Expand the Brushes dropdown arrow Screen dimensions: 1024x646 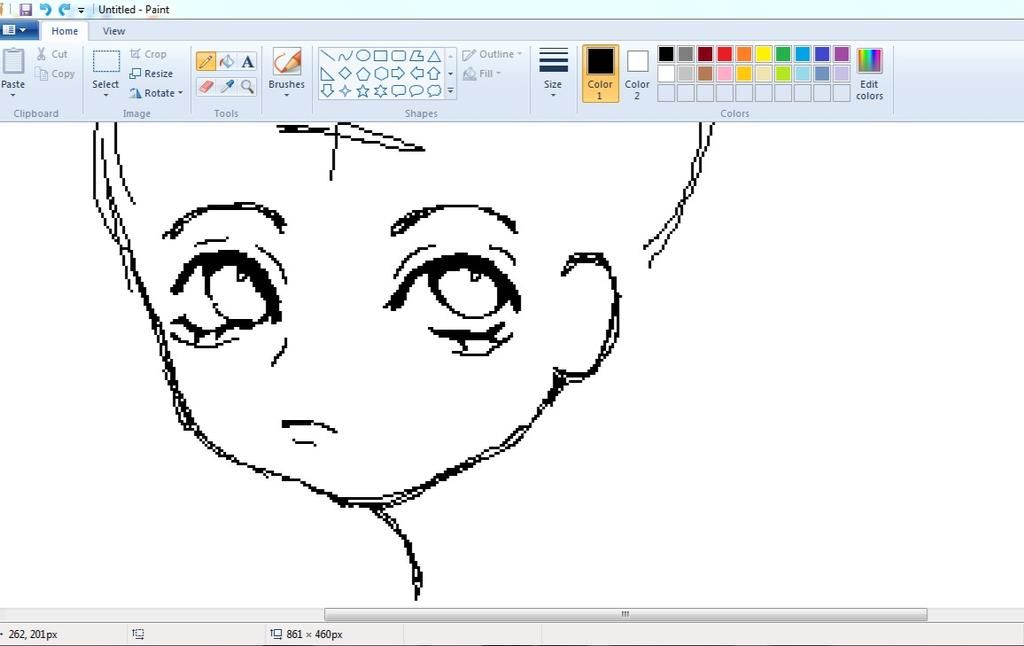[x=286, y=95]
